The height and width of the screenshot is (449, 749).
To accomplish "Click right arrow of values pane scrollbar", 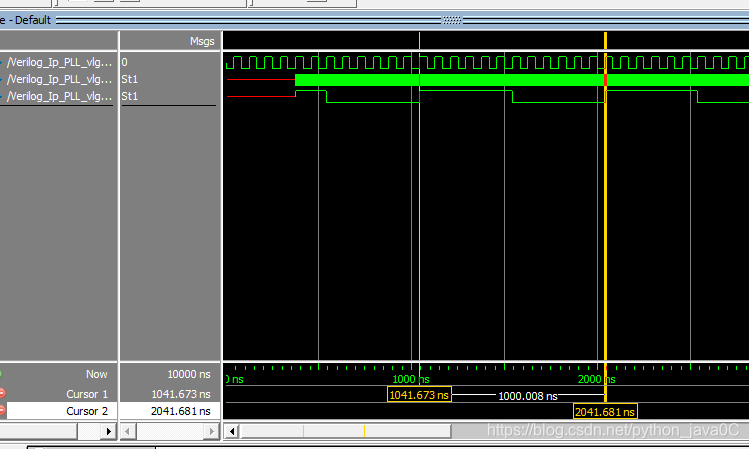I will (212, 432).
